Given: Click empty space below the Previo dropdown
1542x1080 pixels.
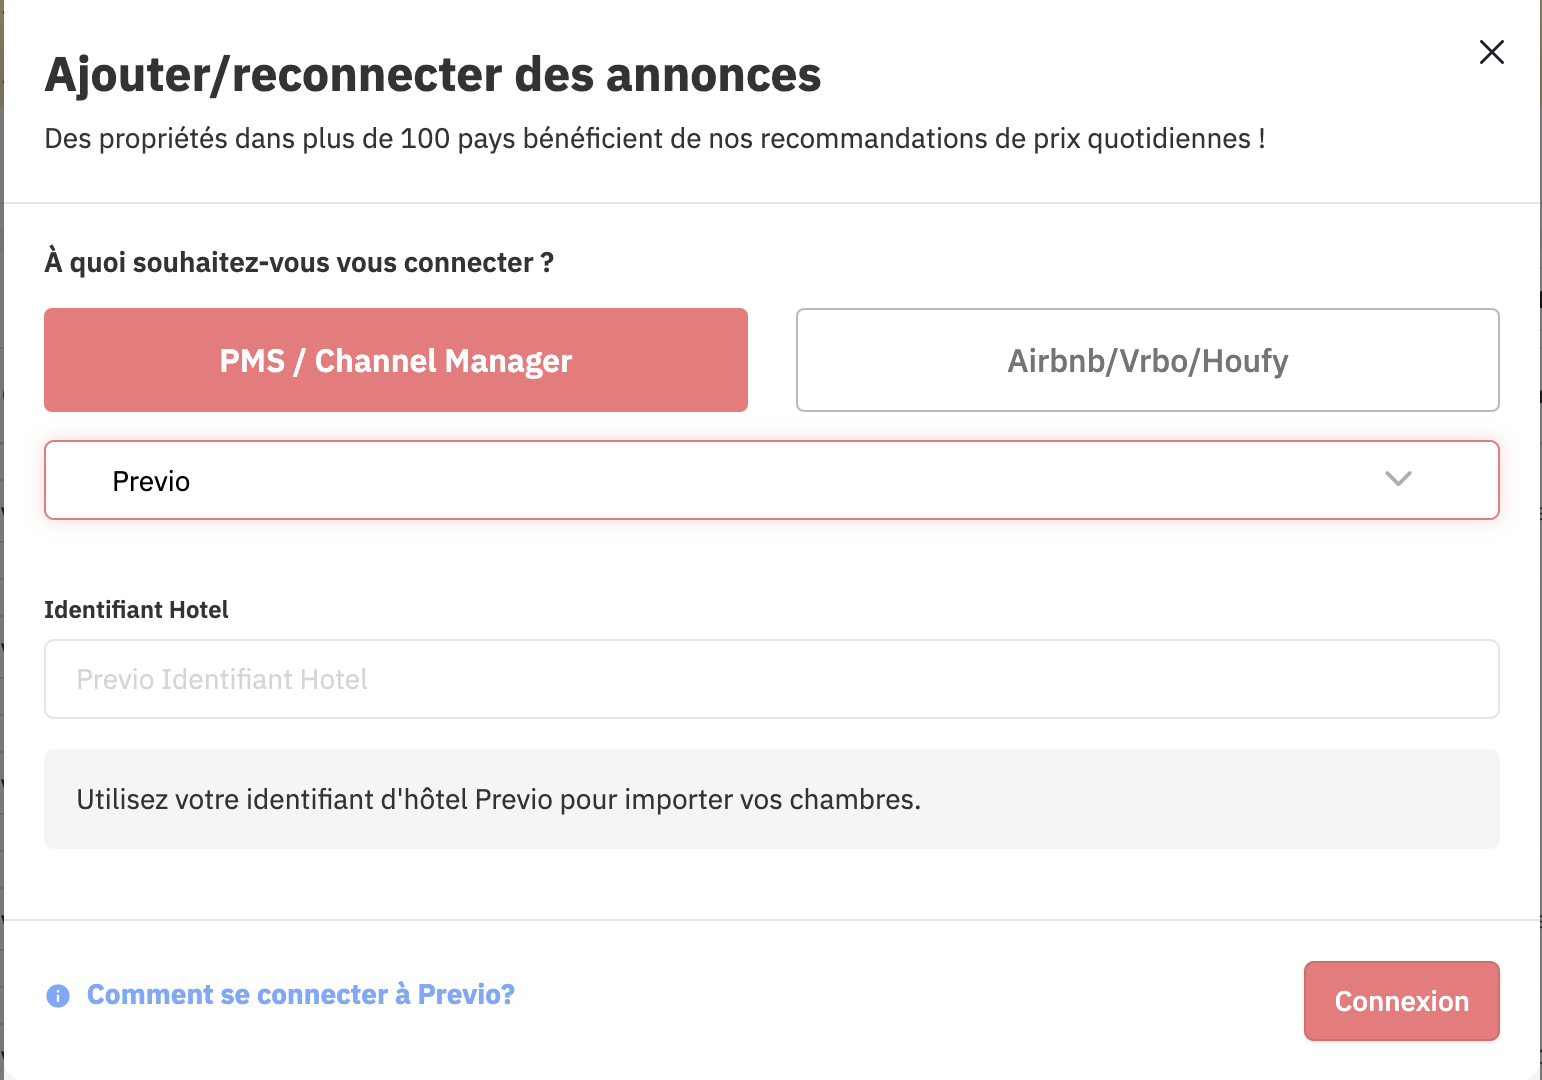Looking at the screenshot, I should 771,556.
